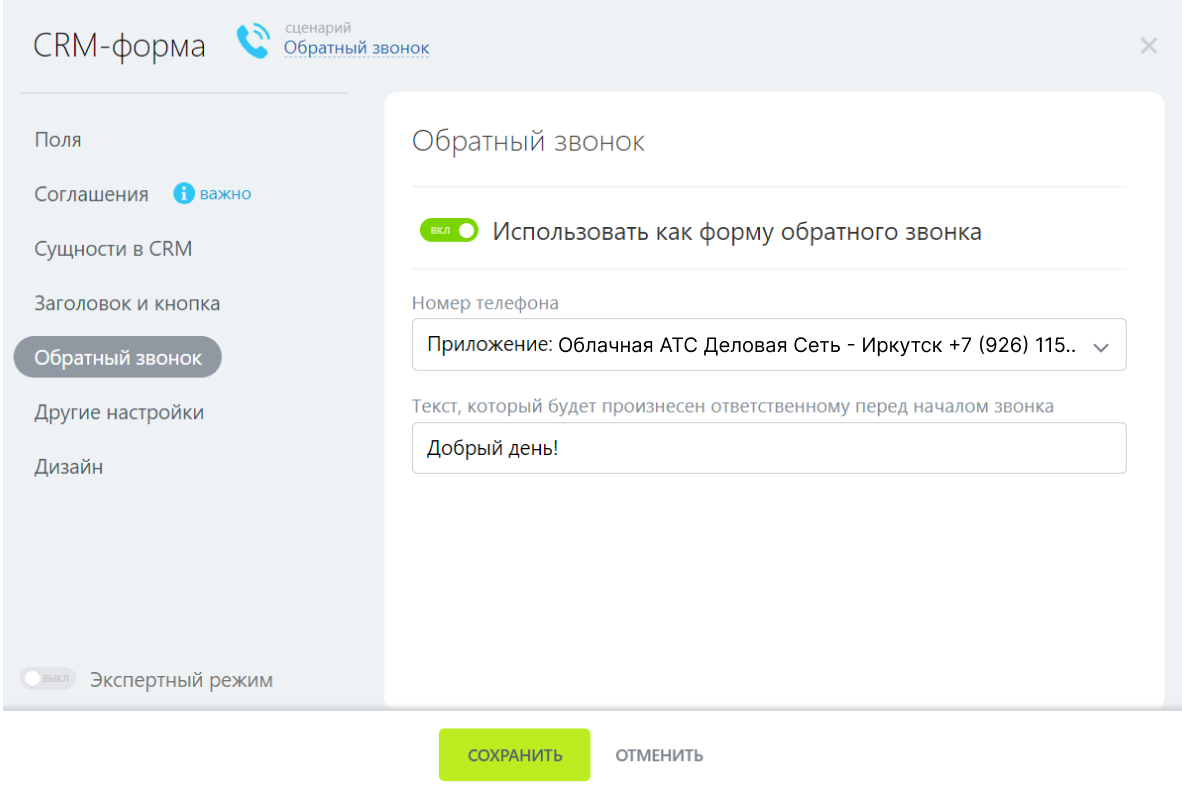This screenshot has width=1182, height=792.
Task: Click the 'Отменить' button
Action: coord(659,755)
